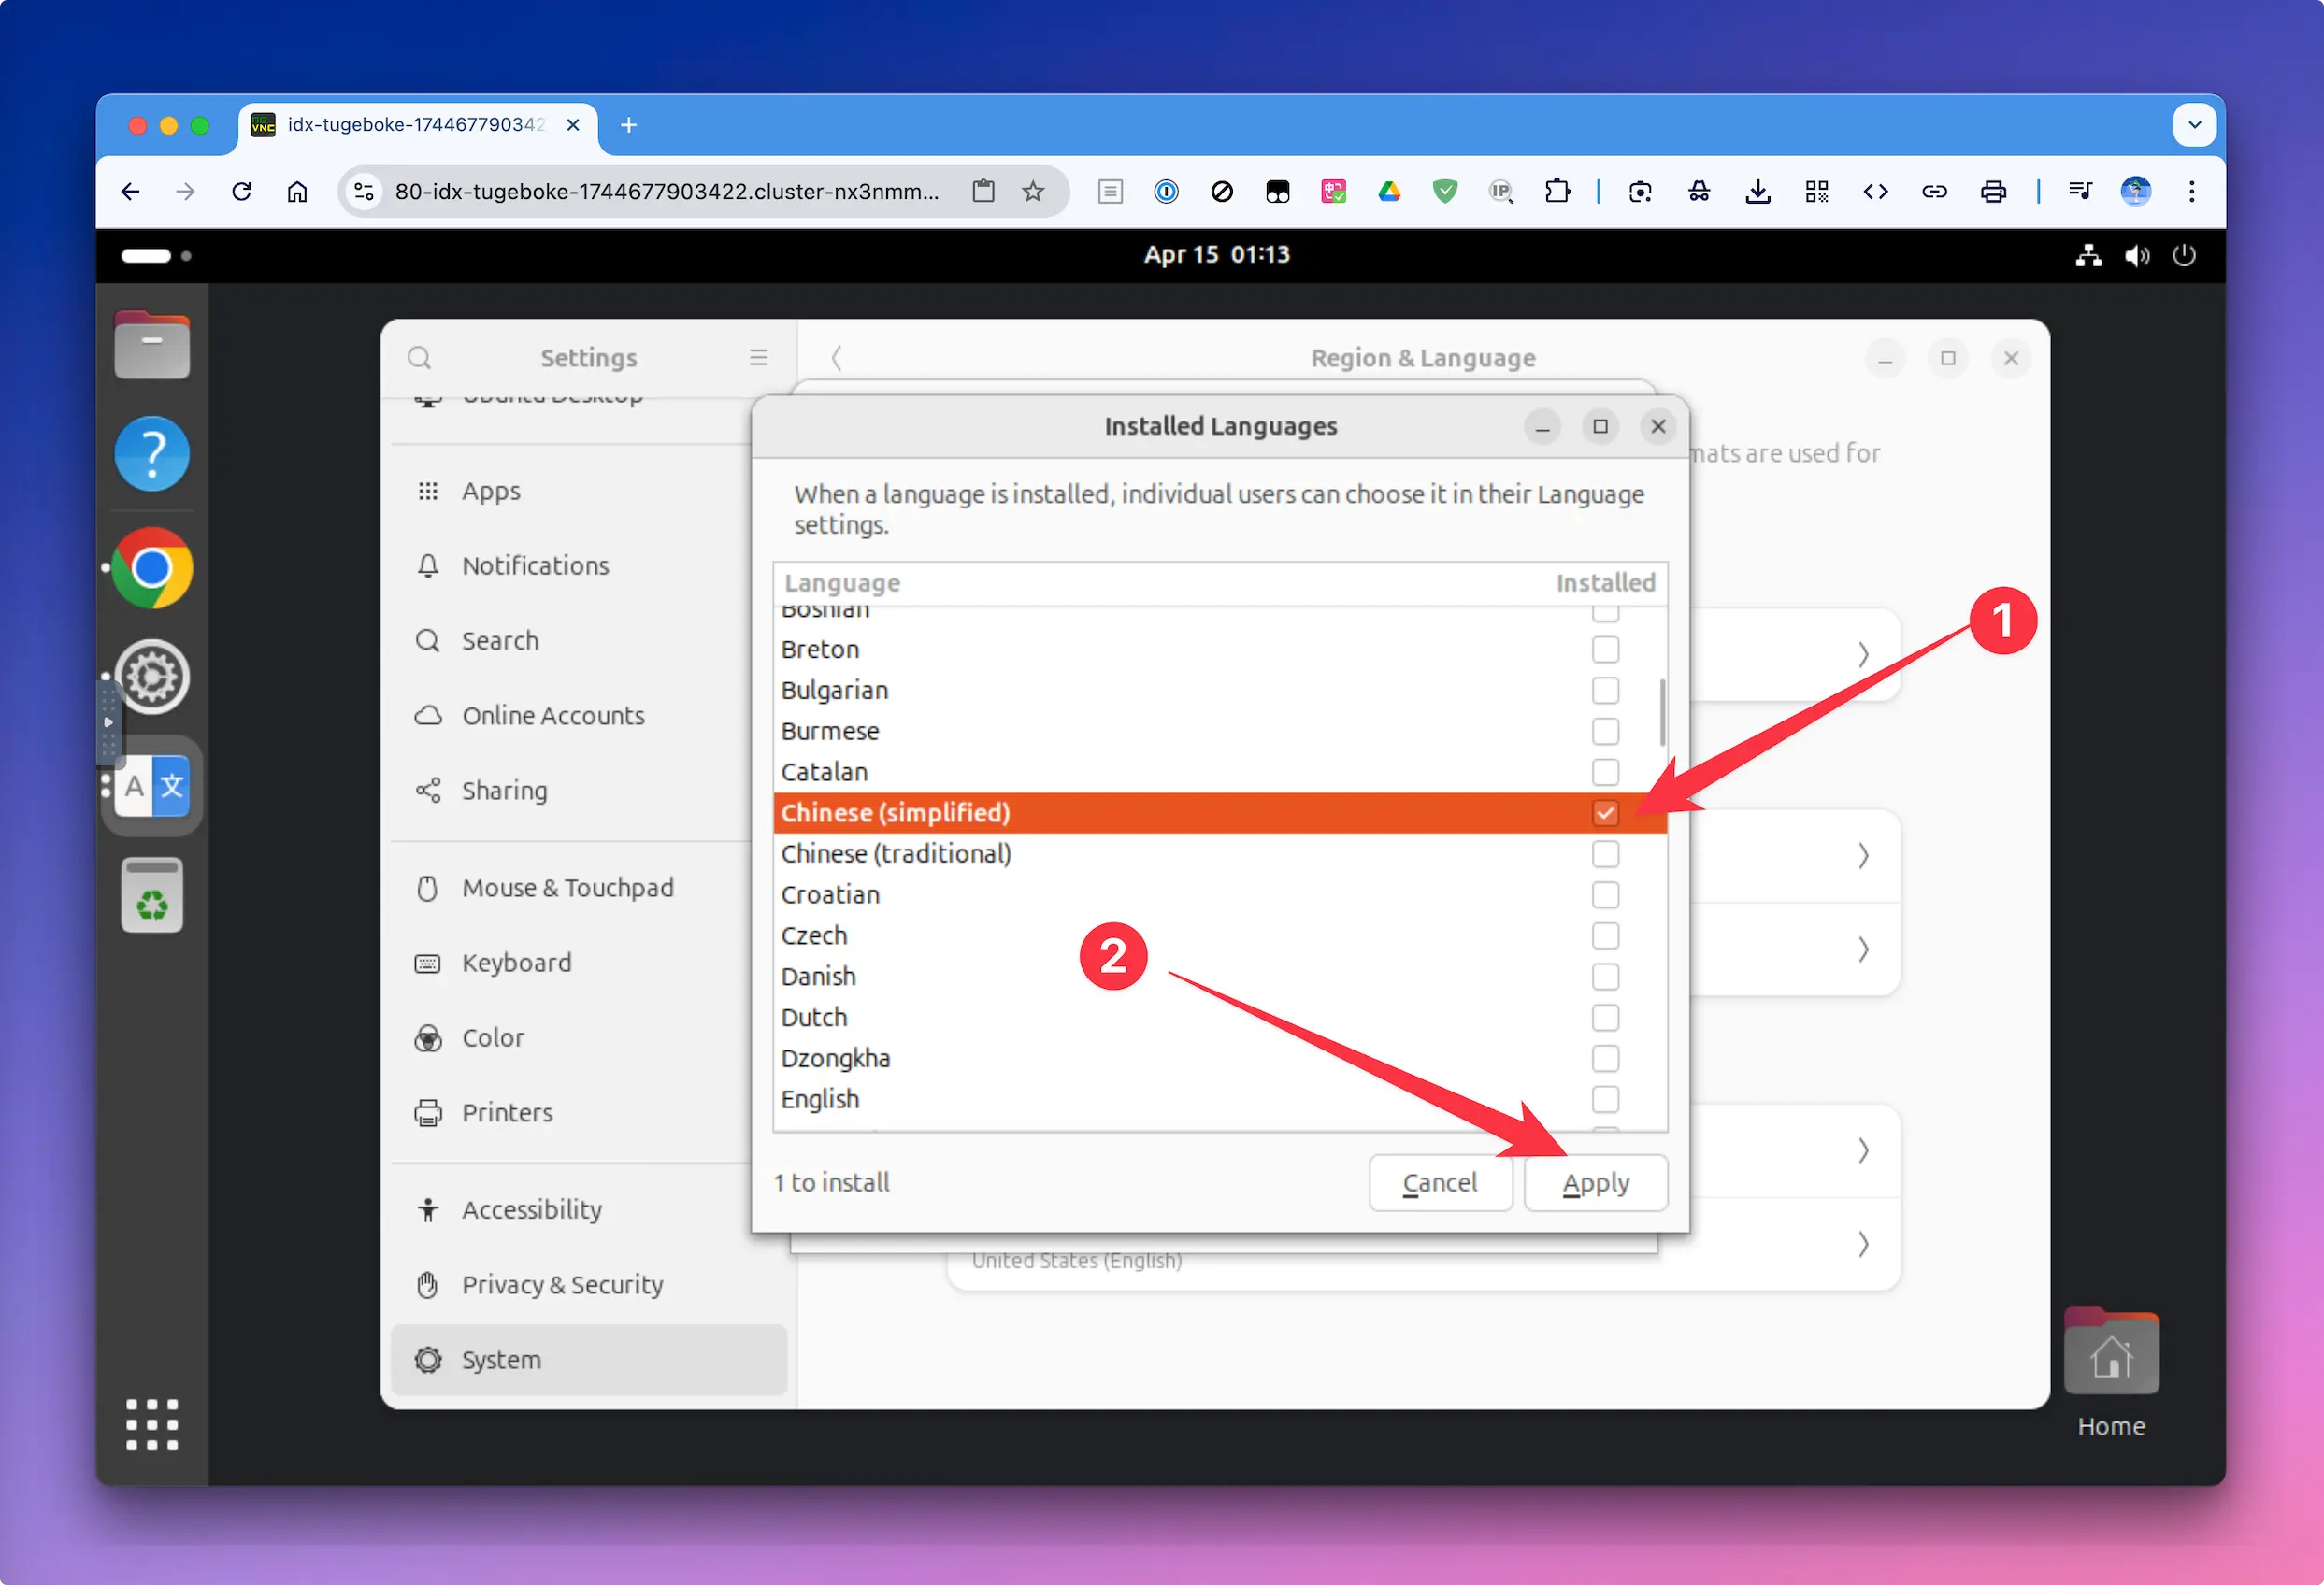Toggle the Burmese installed checkbox
The height and width of the screenshot is (1585, 2324).
point(1605,732)
